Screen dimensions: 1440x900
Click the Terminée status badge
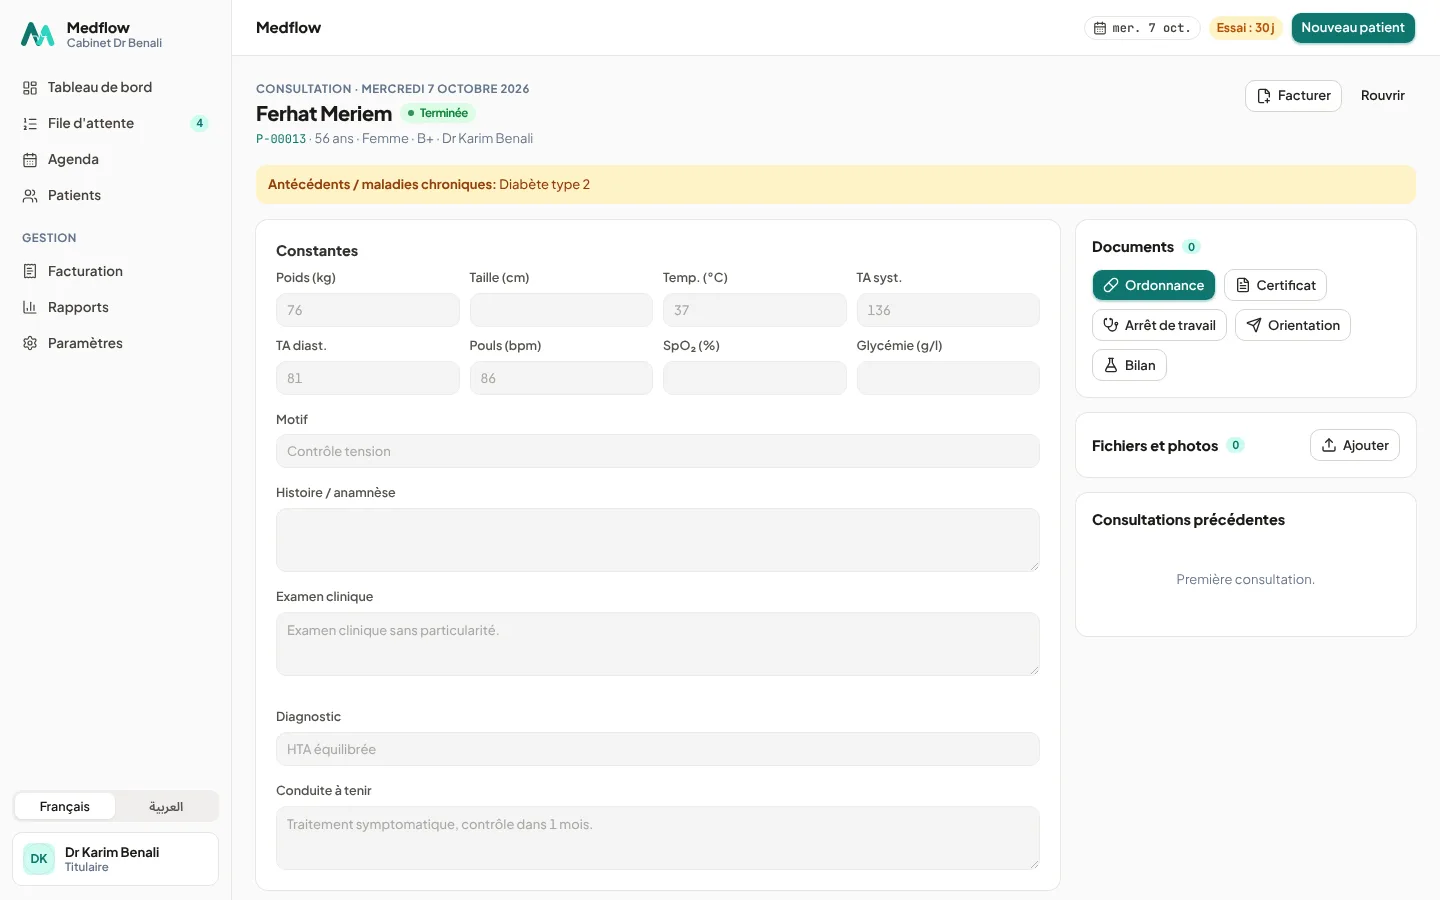point(438,113)
